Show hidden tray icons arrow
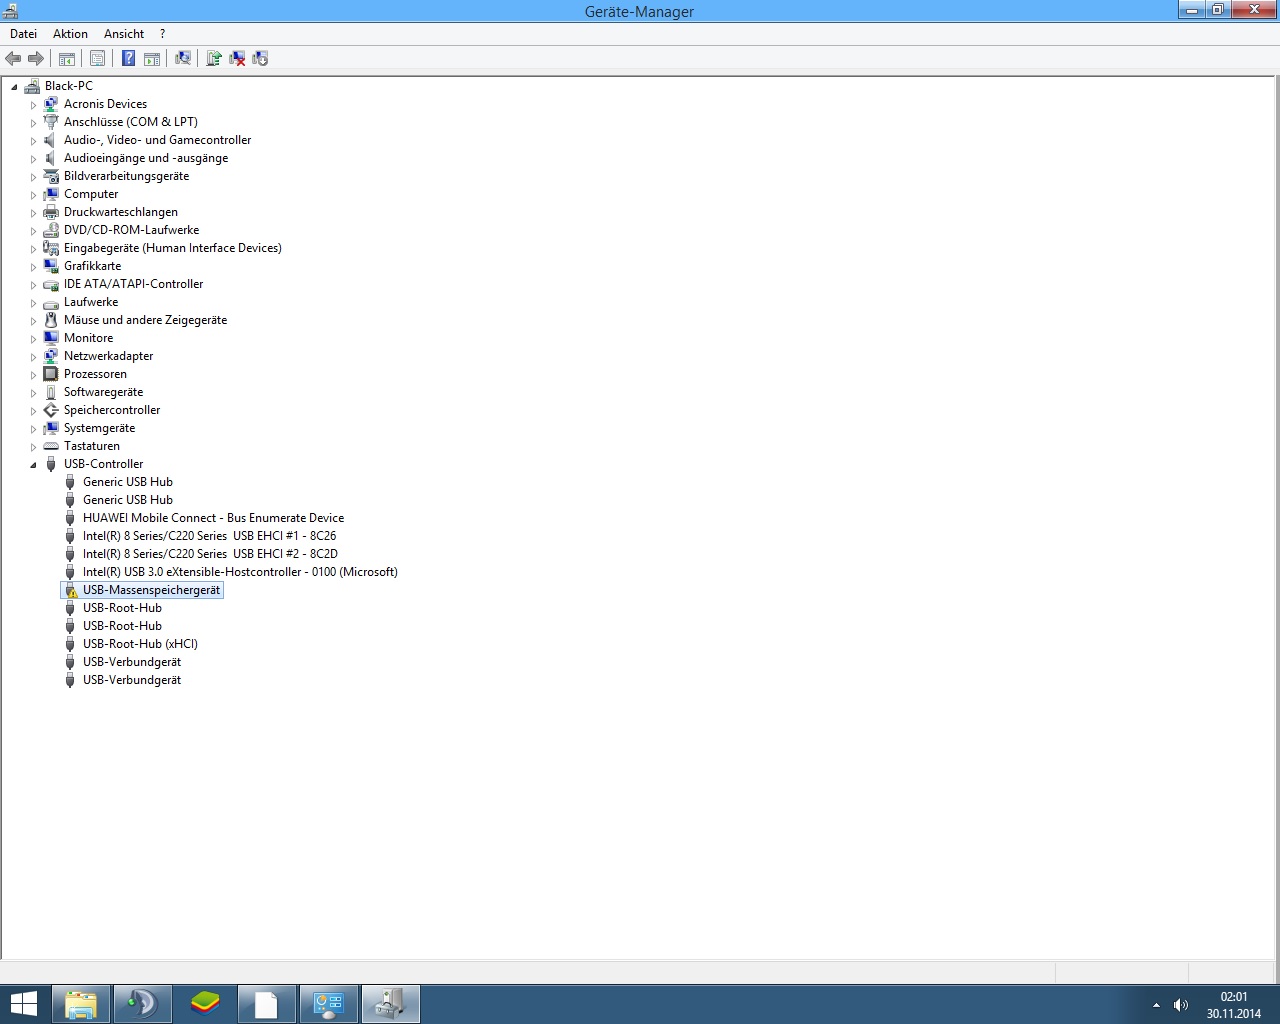This screenshot has height=1024, width=1280. 1156,1005
